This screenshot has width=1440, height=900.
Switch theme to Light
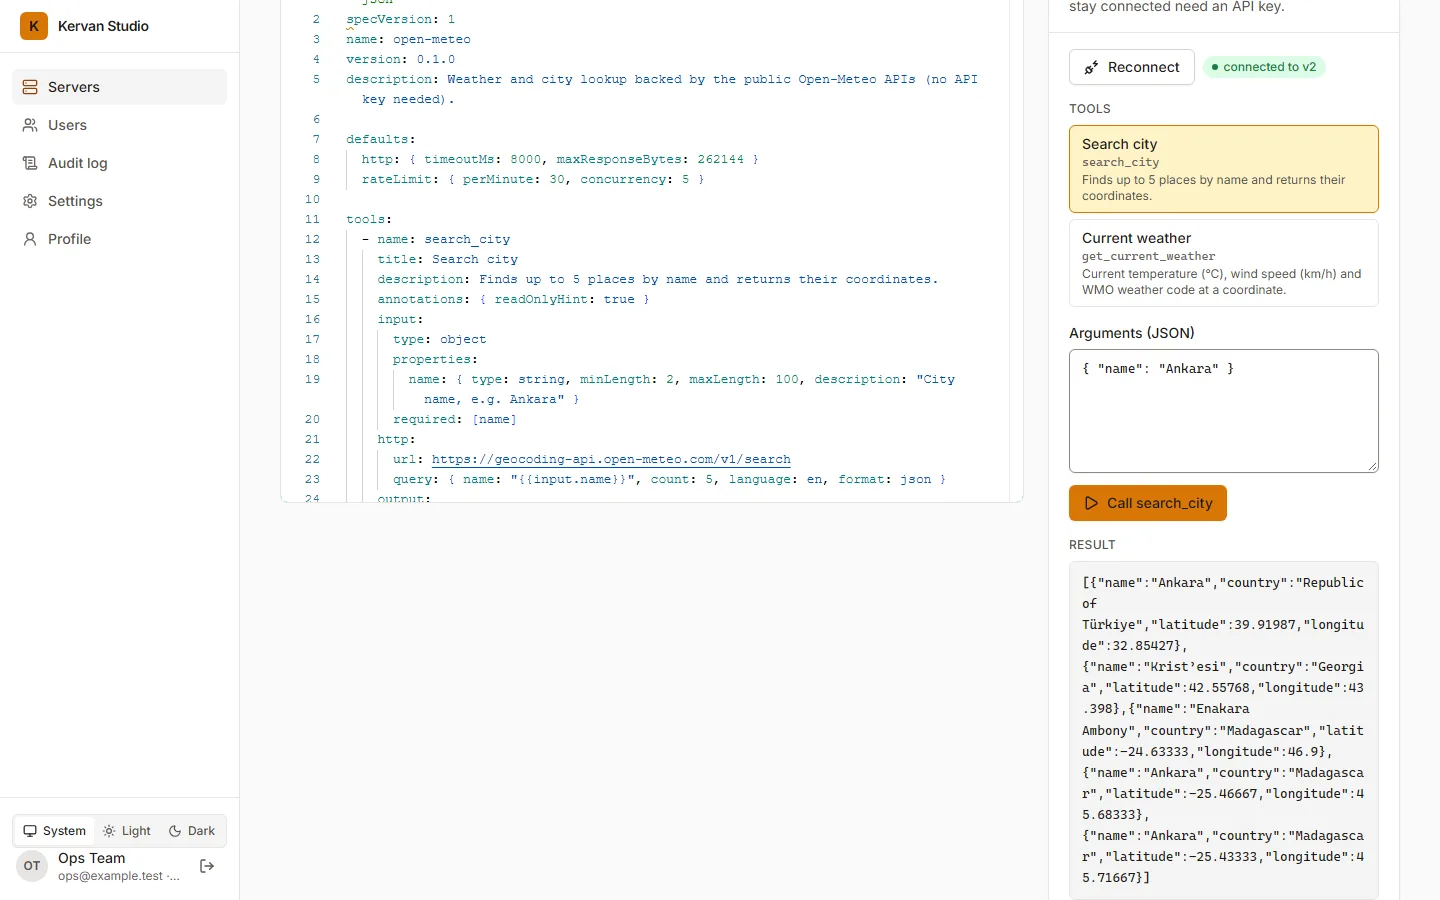pos(127,831)
